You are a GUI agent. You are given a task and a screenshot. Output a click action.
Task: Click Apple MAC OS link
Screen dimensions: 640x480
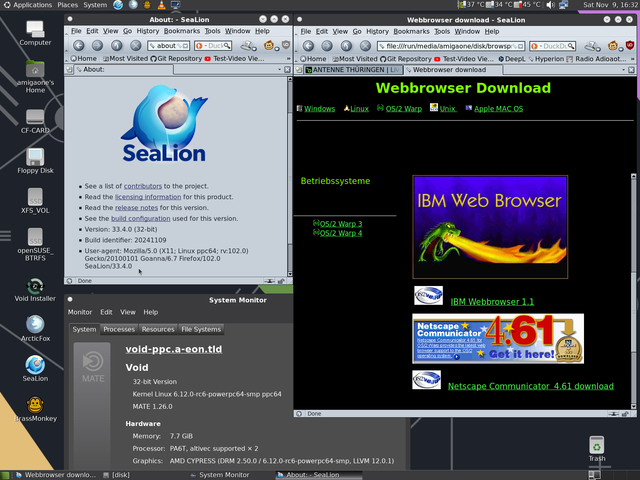(498, 109)
